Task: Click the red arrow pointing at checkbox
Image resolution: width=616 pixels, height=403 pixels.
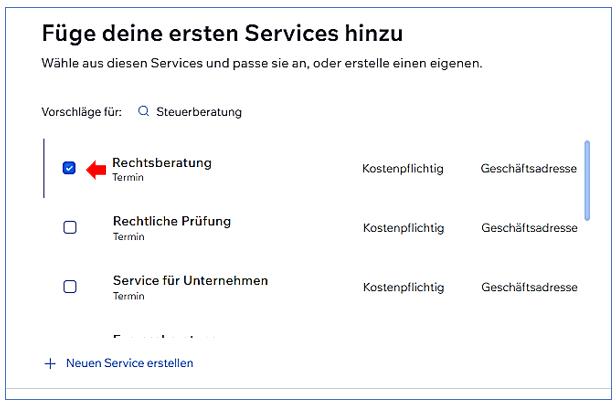Action: tap(95, 170)
